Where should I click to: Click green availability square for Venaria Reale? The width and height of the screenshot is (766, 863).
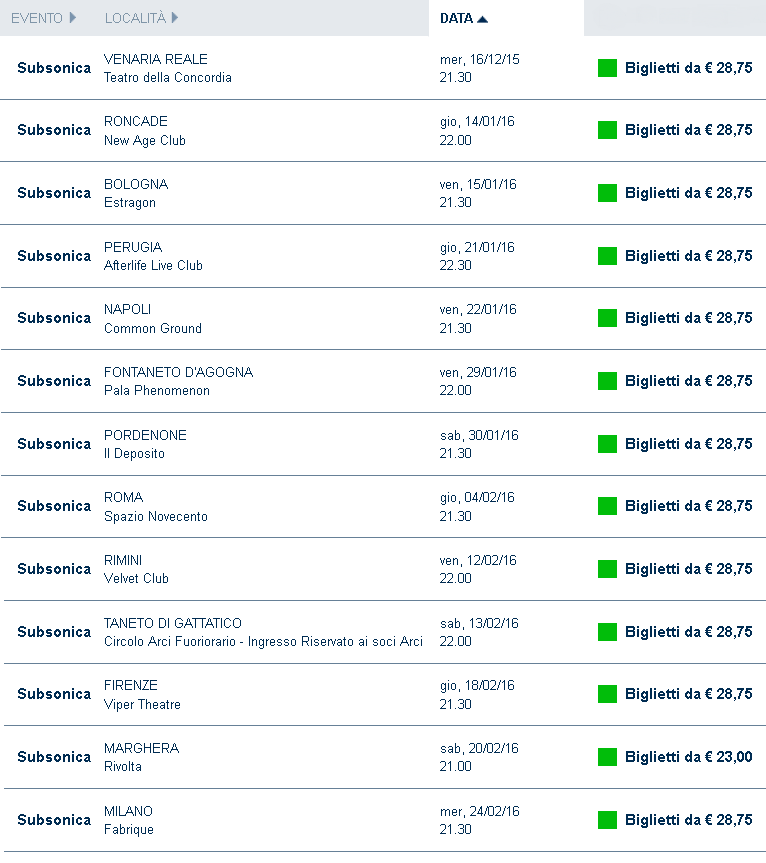[607, 68]
